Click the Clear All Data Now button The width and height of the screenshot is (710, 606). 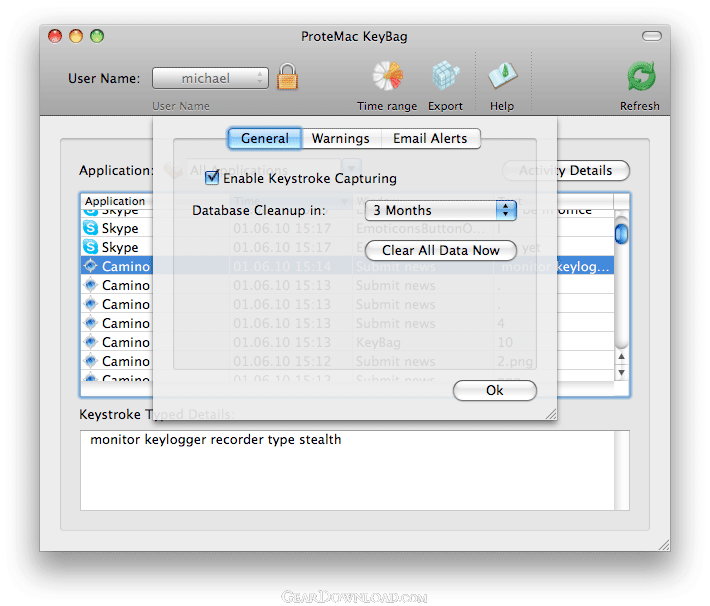(441, 250)
